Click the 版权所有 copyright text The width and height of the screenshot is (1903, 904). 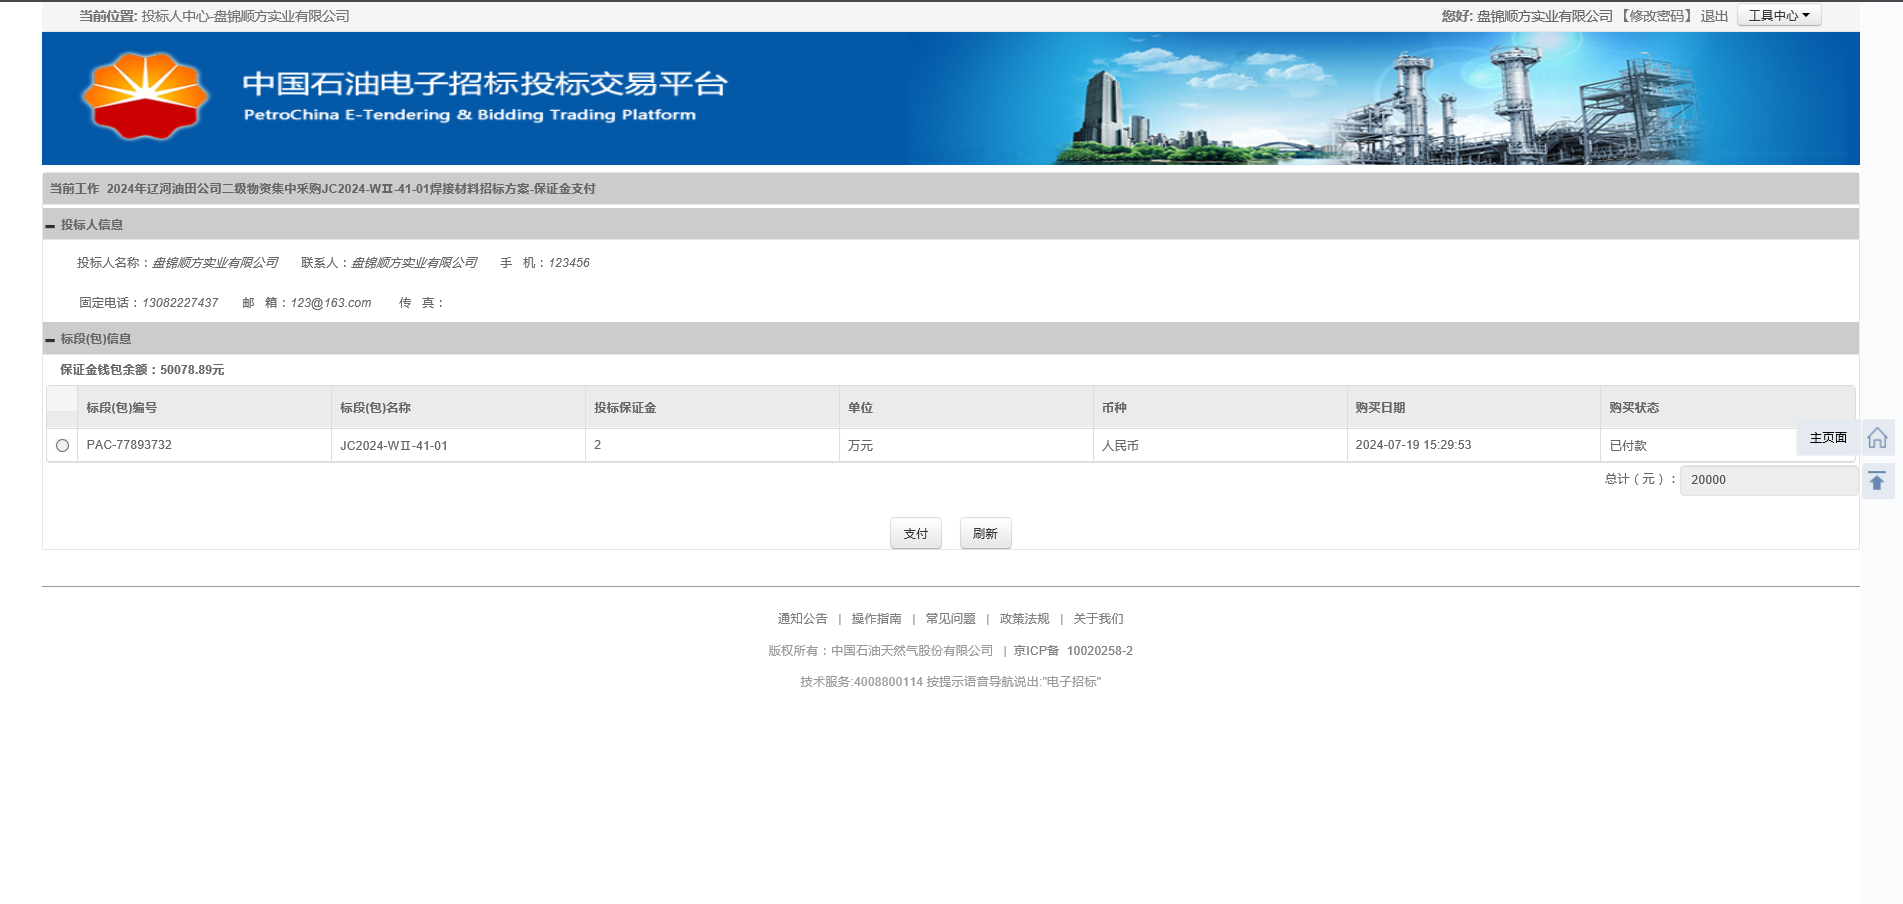coord(881,651)
